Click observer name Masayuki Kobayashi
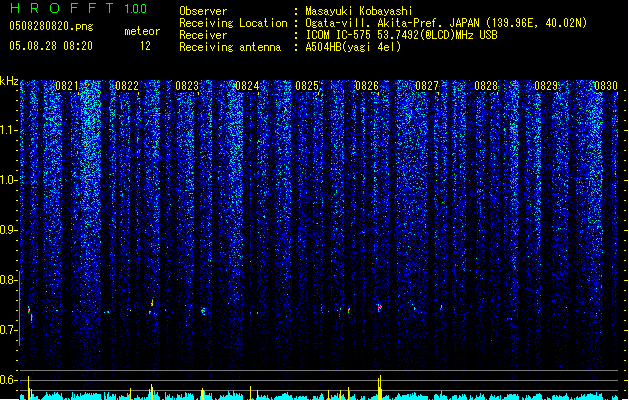The width and height of the screenshot is (629, 400). point(359,11)
